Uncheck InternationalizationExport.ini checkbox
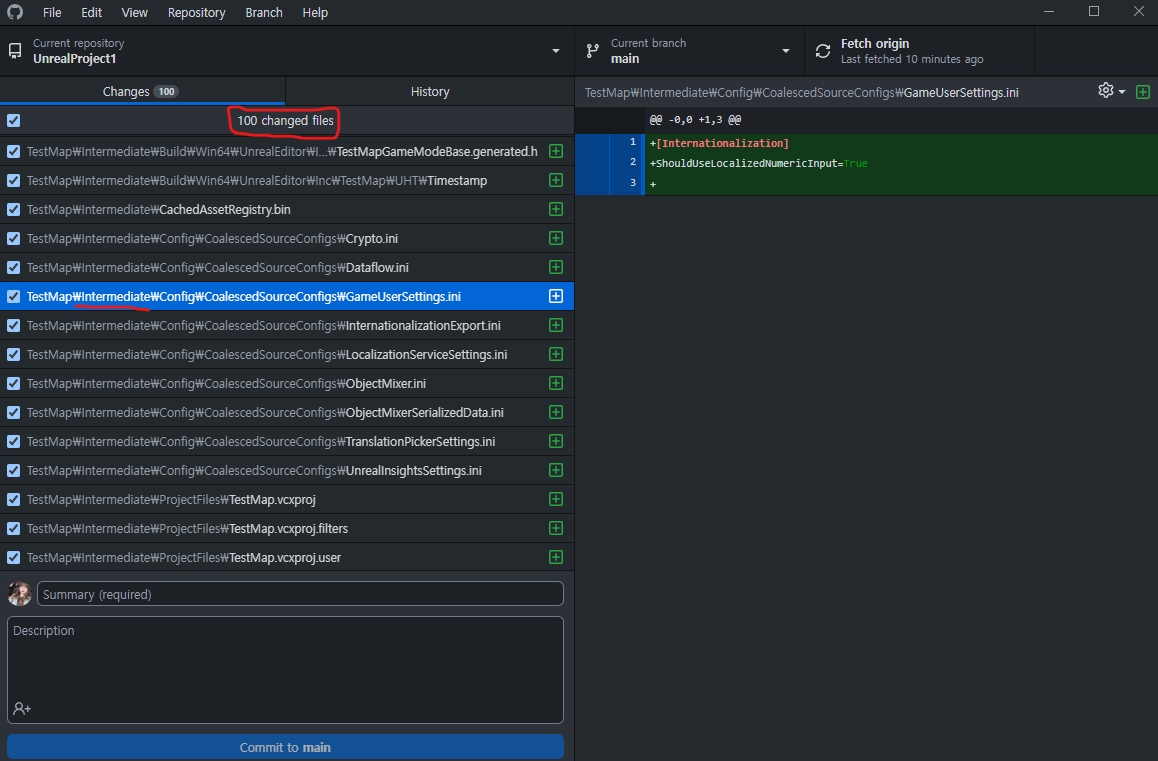This screenshot has width=1158, height=761. tap(13, 325)
